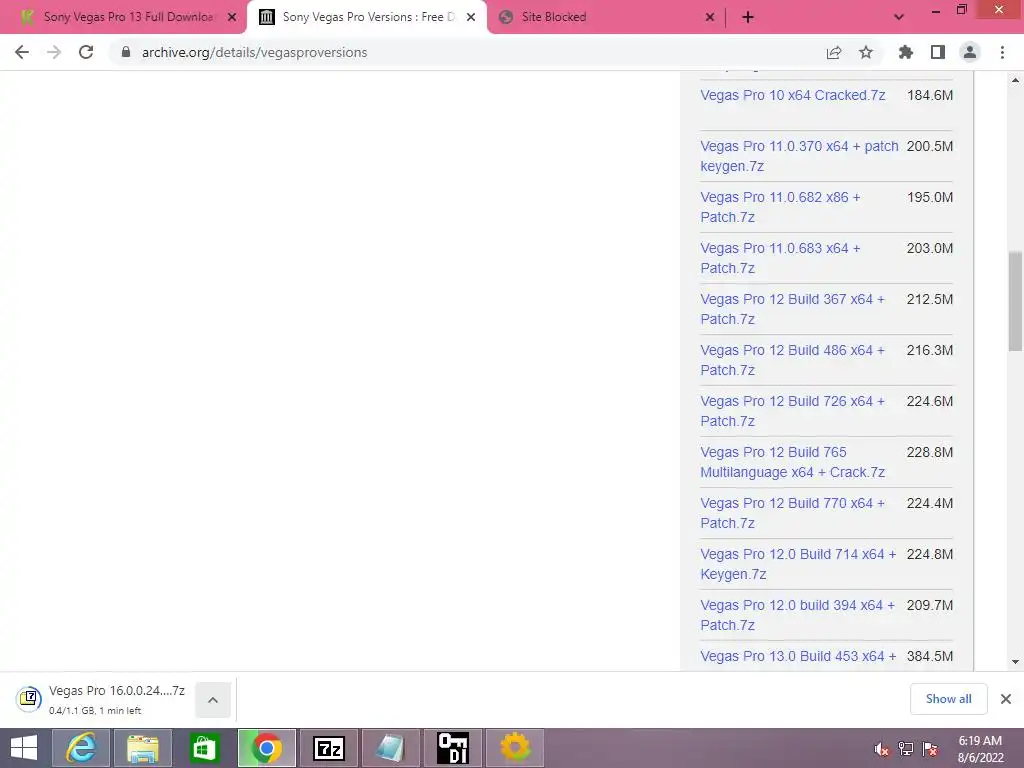
Task: Download Vegas Pro 12 Build 770 x64 + Patch.7z
Action: [793, 513]
